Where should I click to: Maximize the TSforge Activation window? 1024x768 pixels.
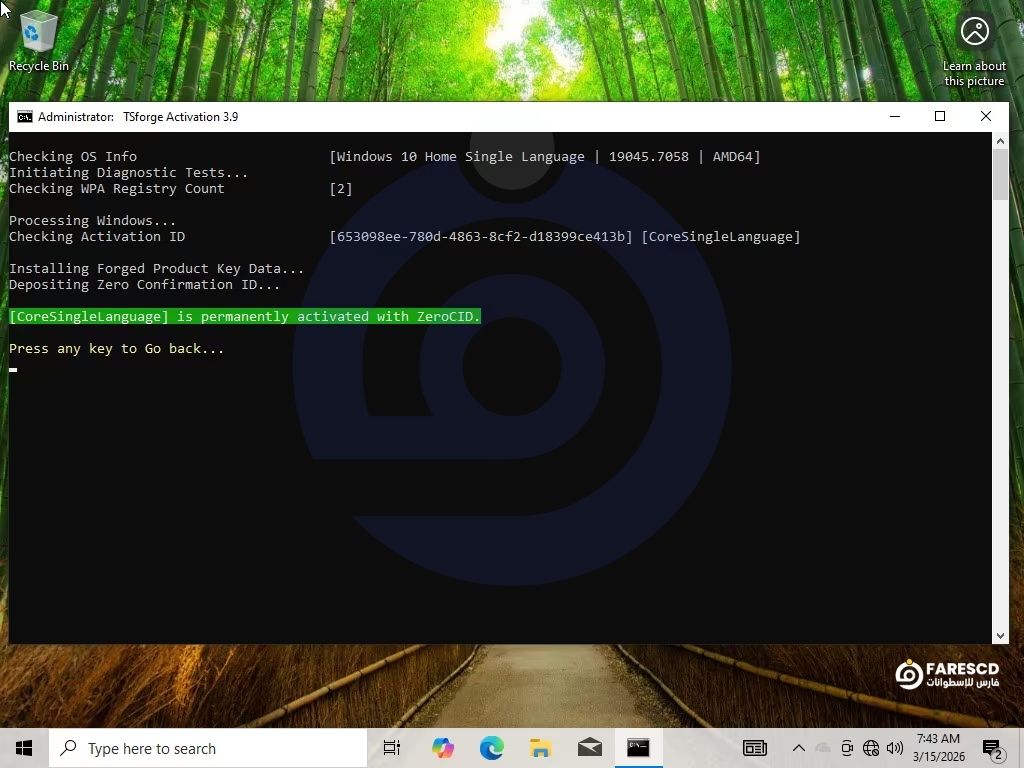coord(940,117)
